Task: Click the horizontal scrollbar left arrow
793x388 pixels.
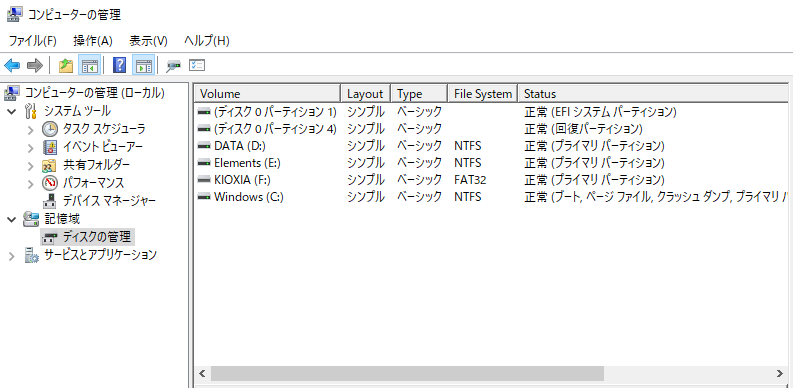Action: (x=202, y=373)
